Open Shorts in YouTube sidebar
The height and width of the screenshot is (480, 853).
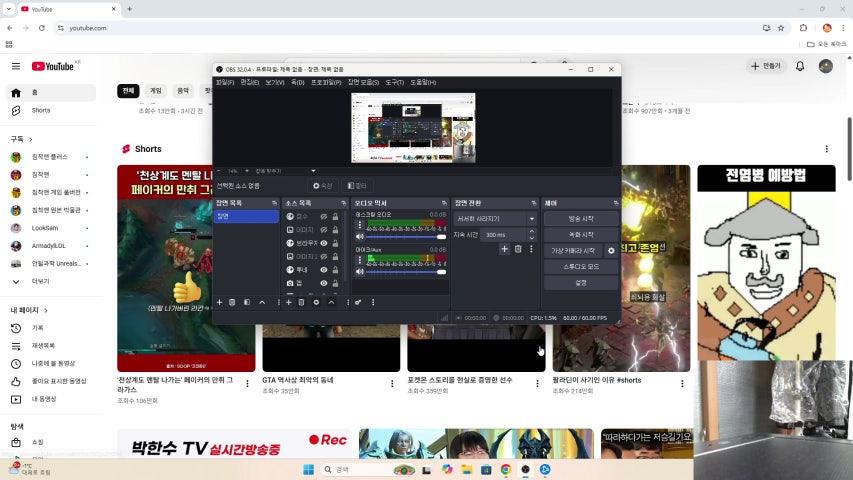(40, 110)
